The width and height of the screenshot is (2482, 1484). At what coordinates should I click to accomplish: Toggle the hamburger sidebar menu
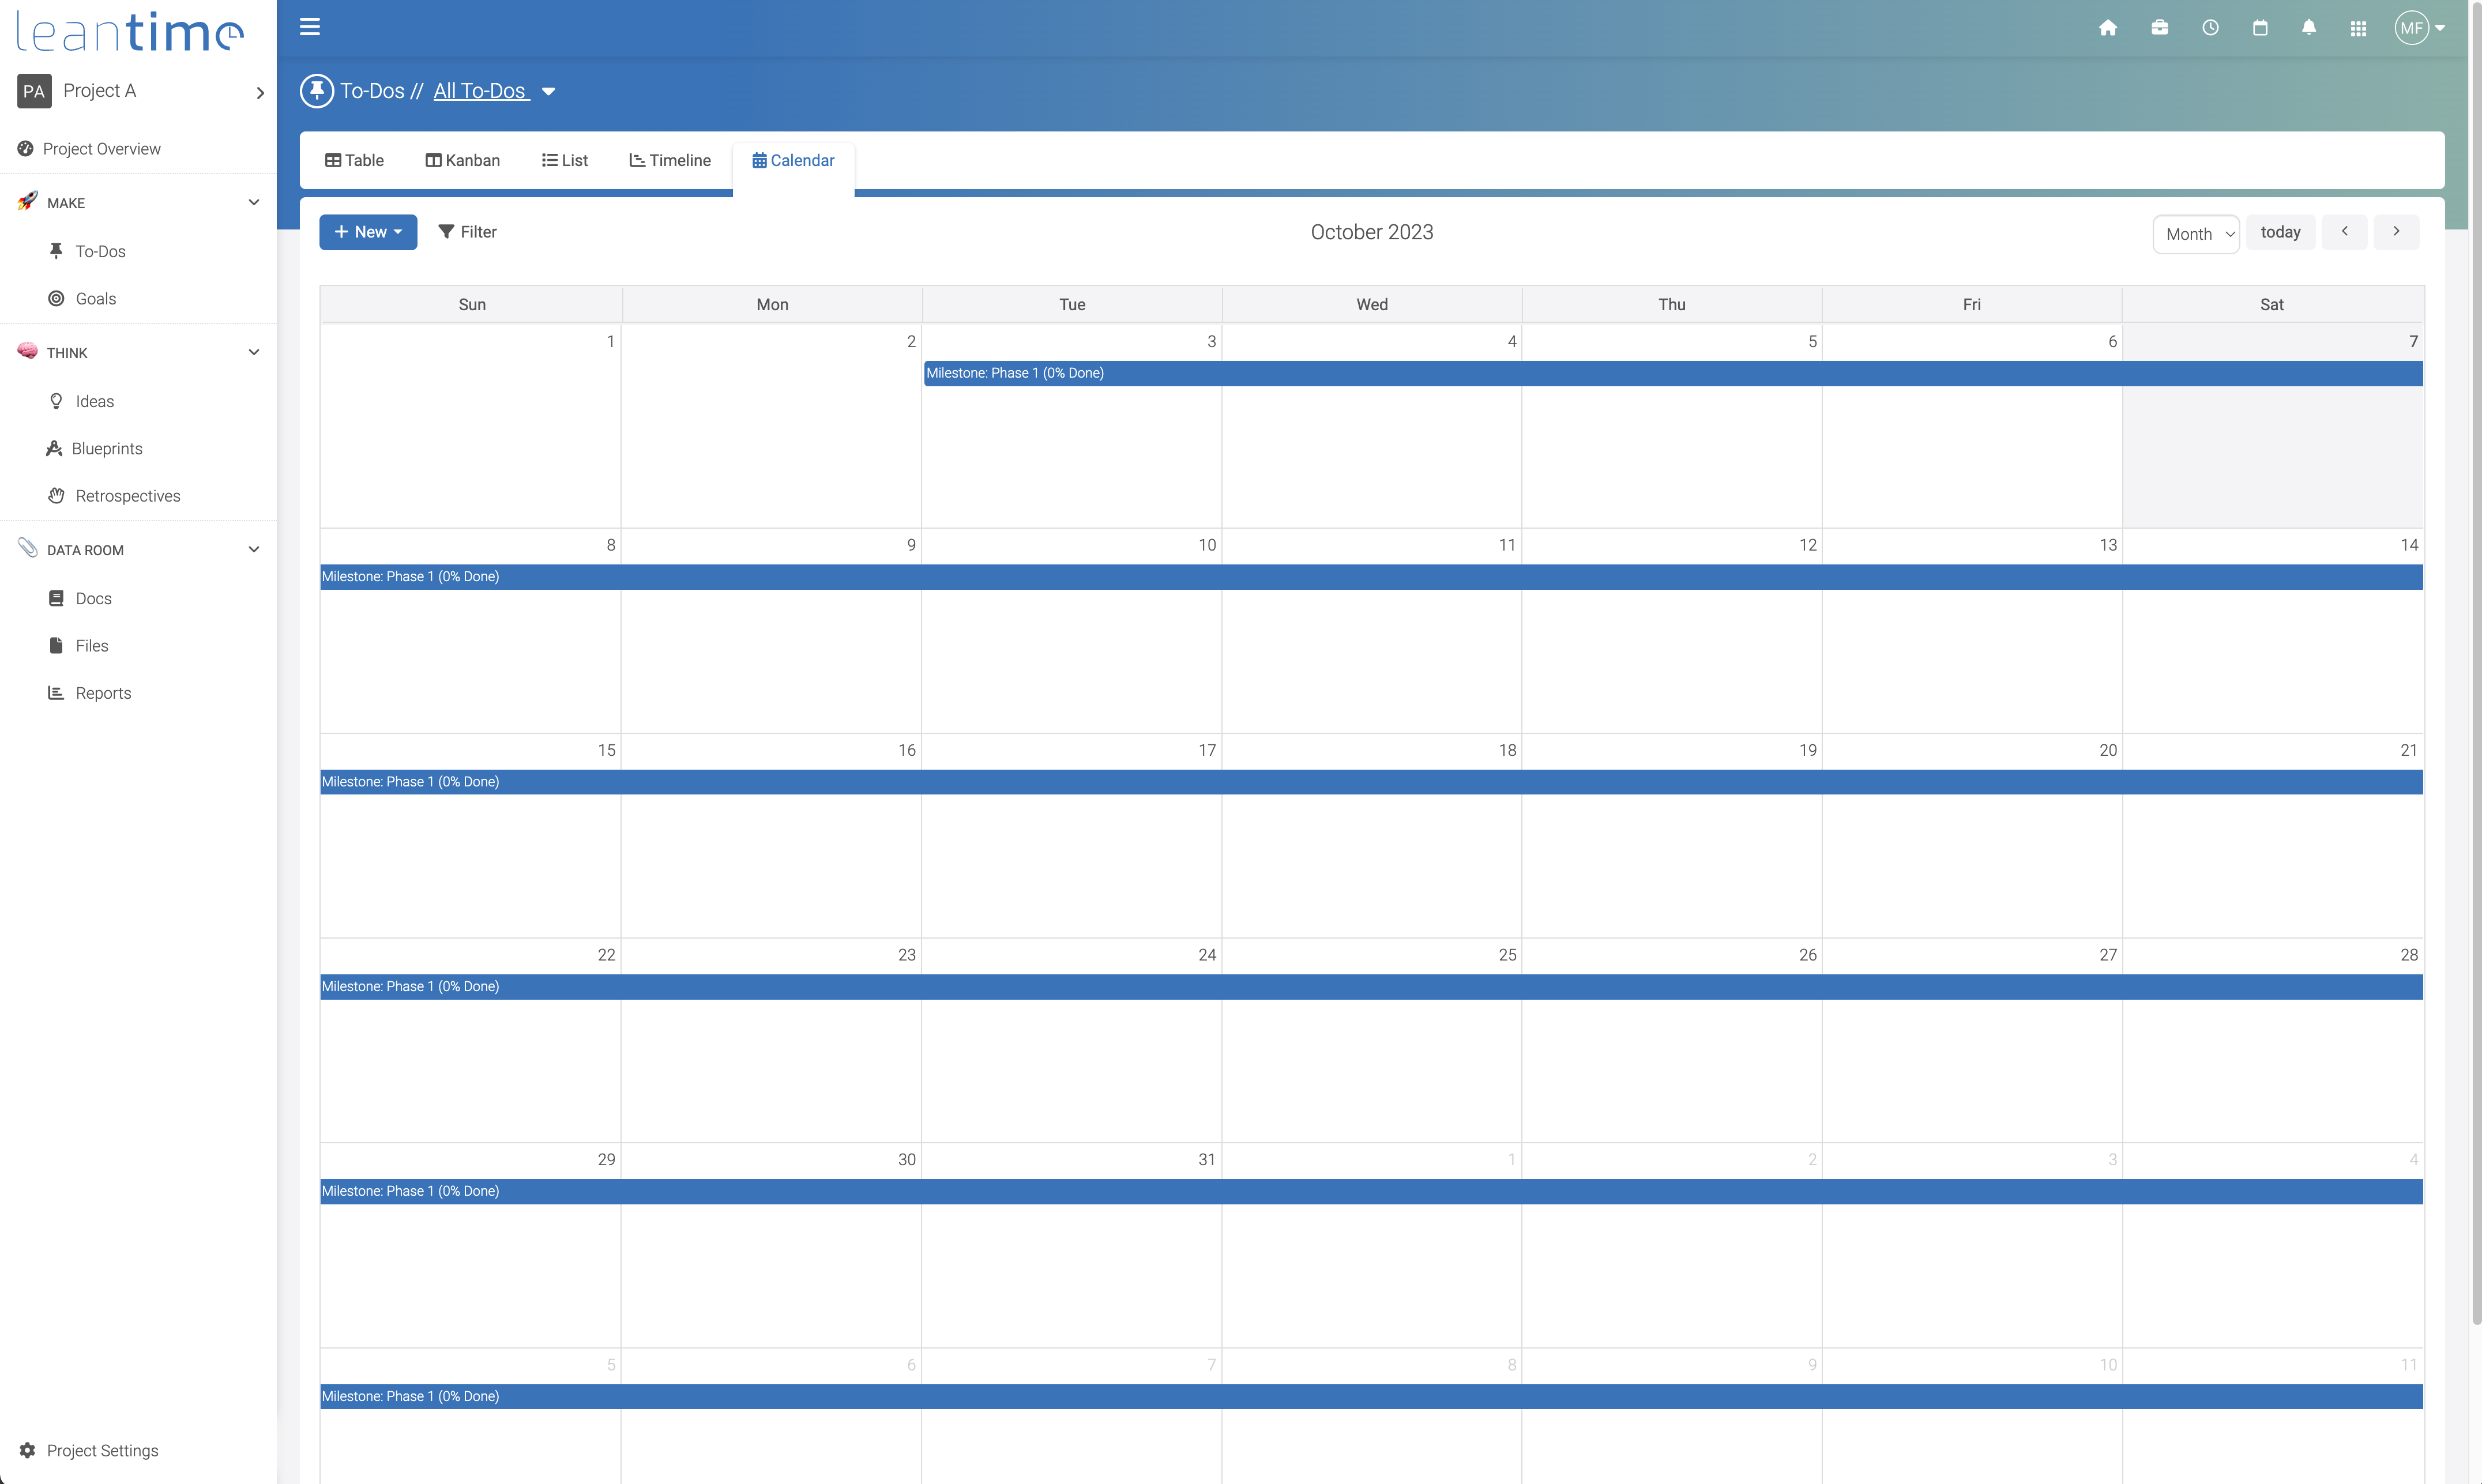click(310, 27)
